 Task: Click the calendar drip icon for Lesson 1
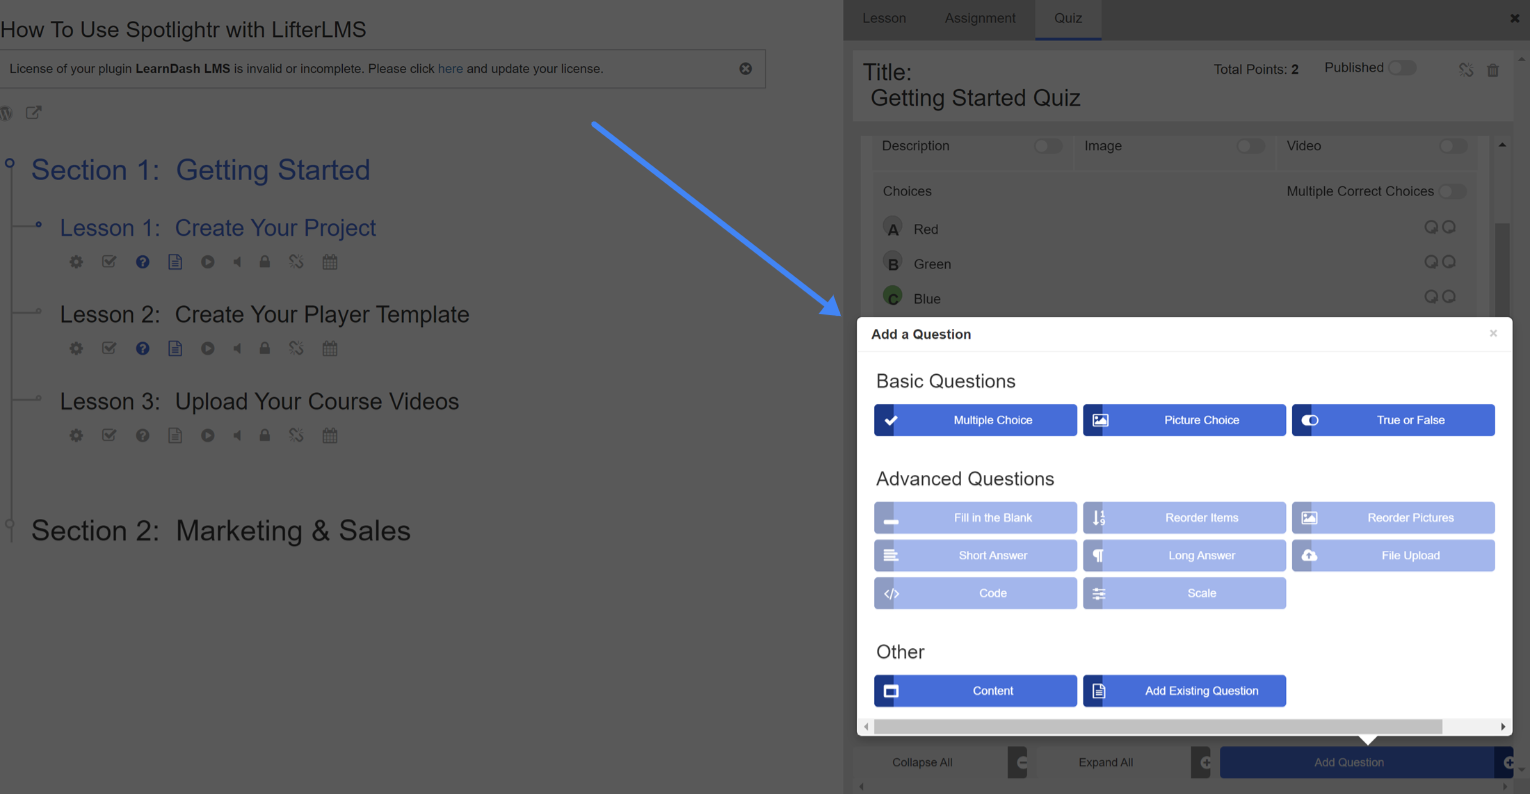tap(330, 262)
